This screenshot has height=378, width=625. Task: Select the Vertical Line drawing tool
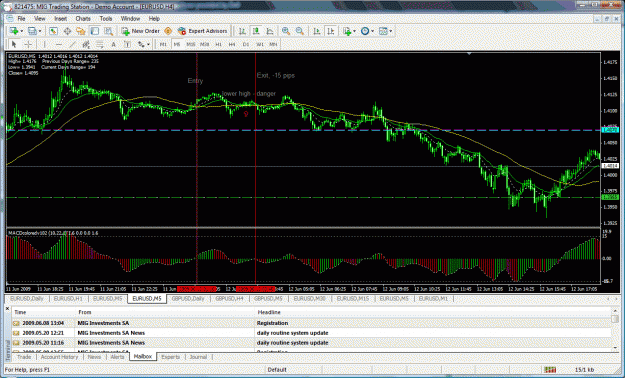coord(45,44)
